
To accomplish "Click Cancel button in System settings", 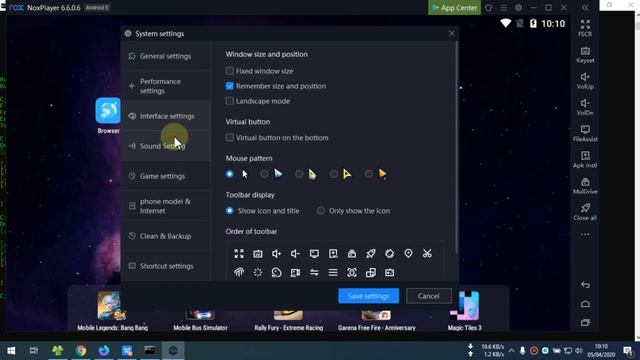I will tap(429, 296).
